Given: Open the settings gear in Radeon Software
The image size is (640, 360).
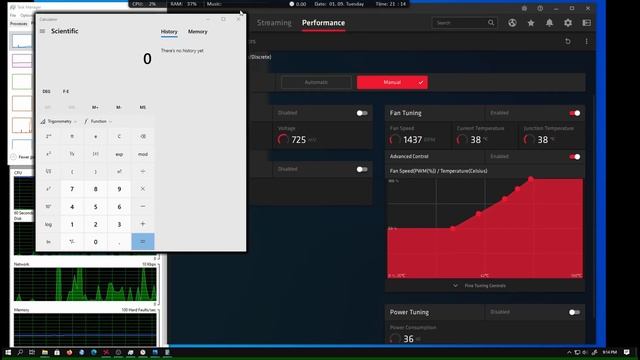Looking at the screenshot, I should pyautogui.click(x=568, y=23).
